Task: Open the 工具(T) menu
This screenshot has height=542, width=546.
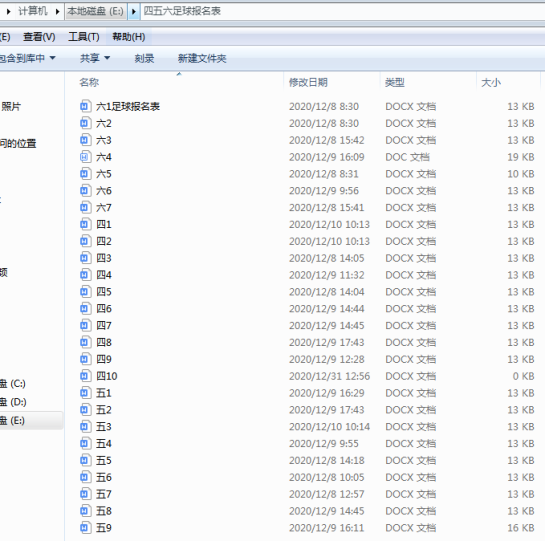Action: pyautogui.click(x=84, y=37)
